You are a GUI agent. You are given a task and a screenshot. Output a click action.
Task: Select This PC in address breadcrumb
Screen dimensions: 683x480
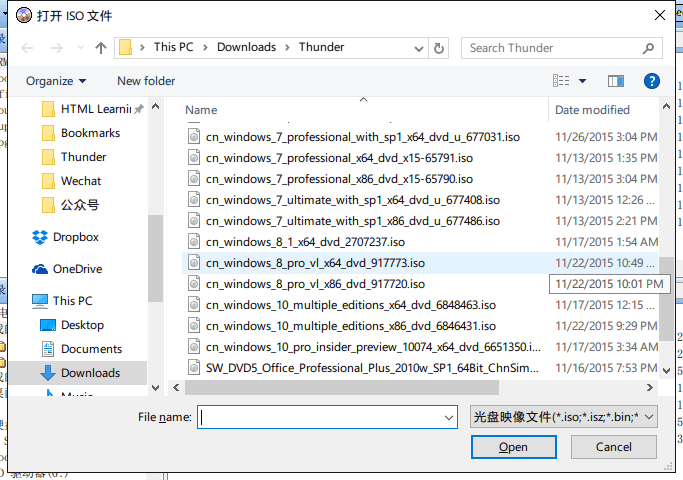tap(173, 47)
